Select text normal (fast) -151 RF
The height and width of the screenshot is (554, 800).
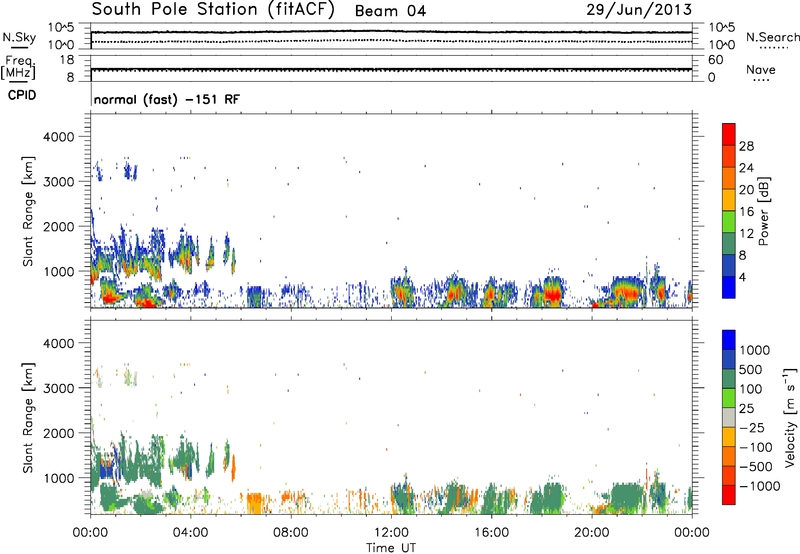(166, 99)
